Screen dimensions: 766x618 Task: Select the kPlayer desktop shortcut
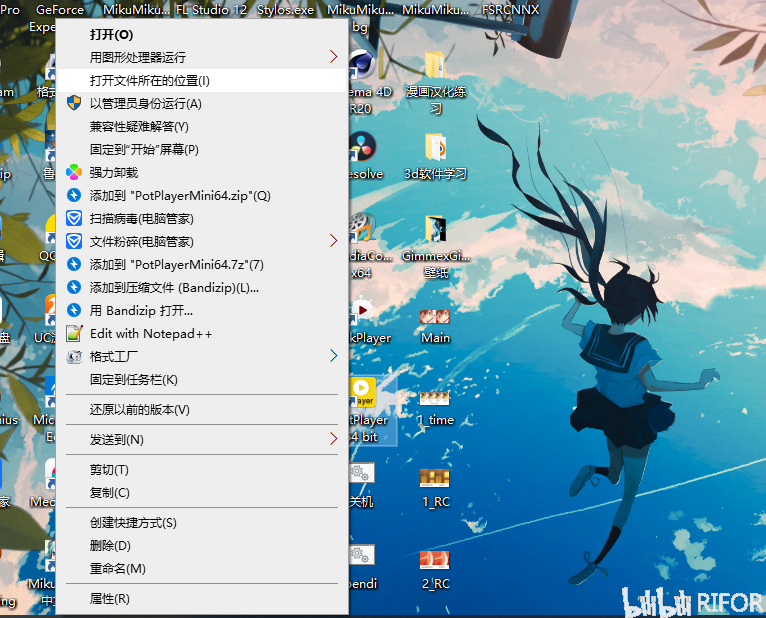[362, 310]
